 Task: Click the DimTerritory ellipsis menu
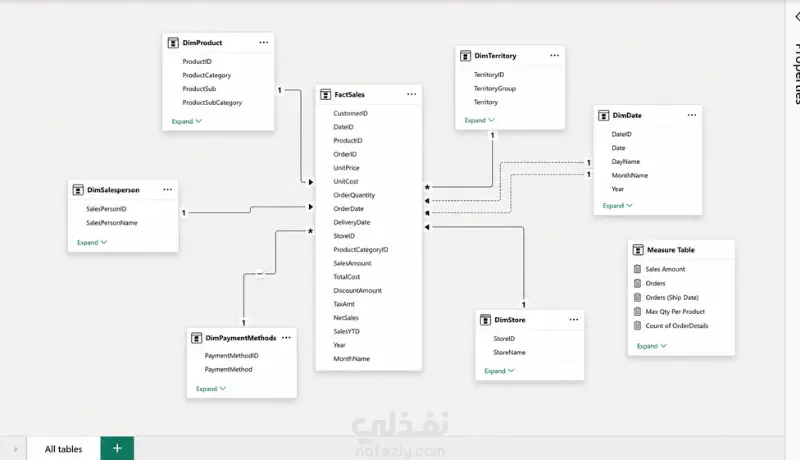[x=554, y=55]
